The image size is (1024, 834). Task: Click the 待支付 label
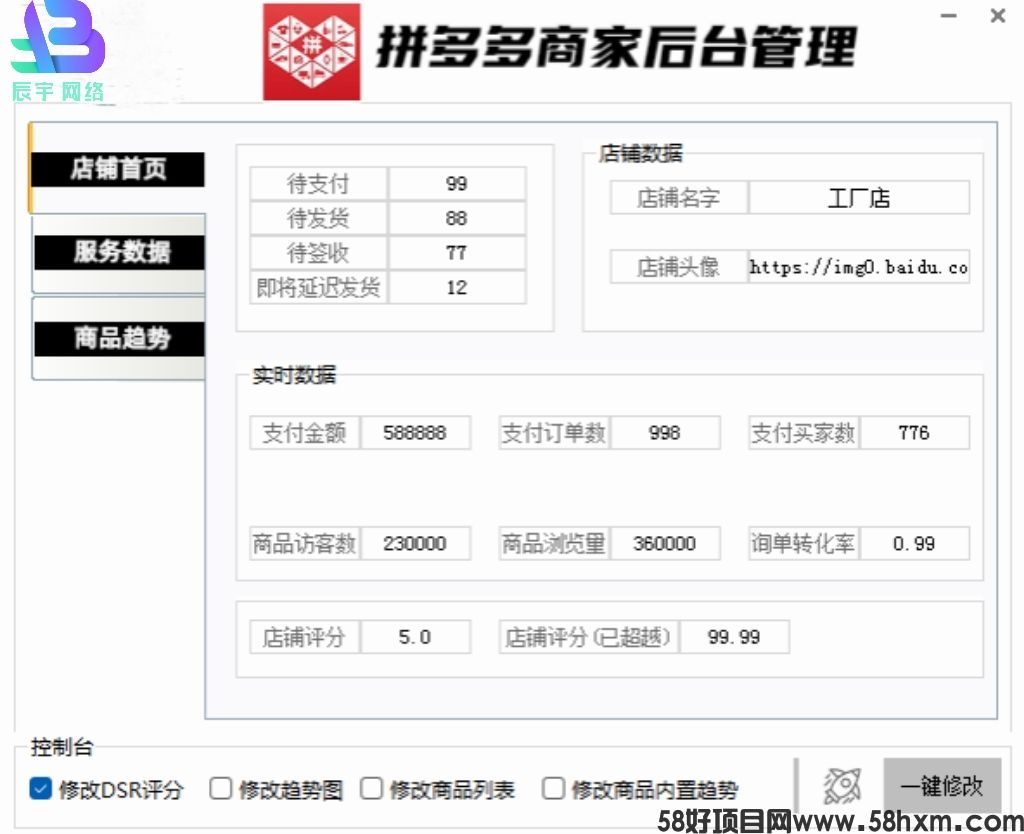click(x=319, y=184)
